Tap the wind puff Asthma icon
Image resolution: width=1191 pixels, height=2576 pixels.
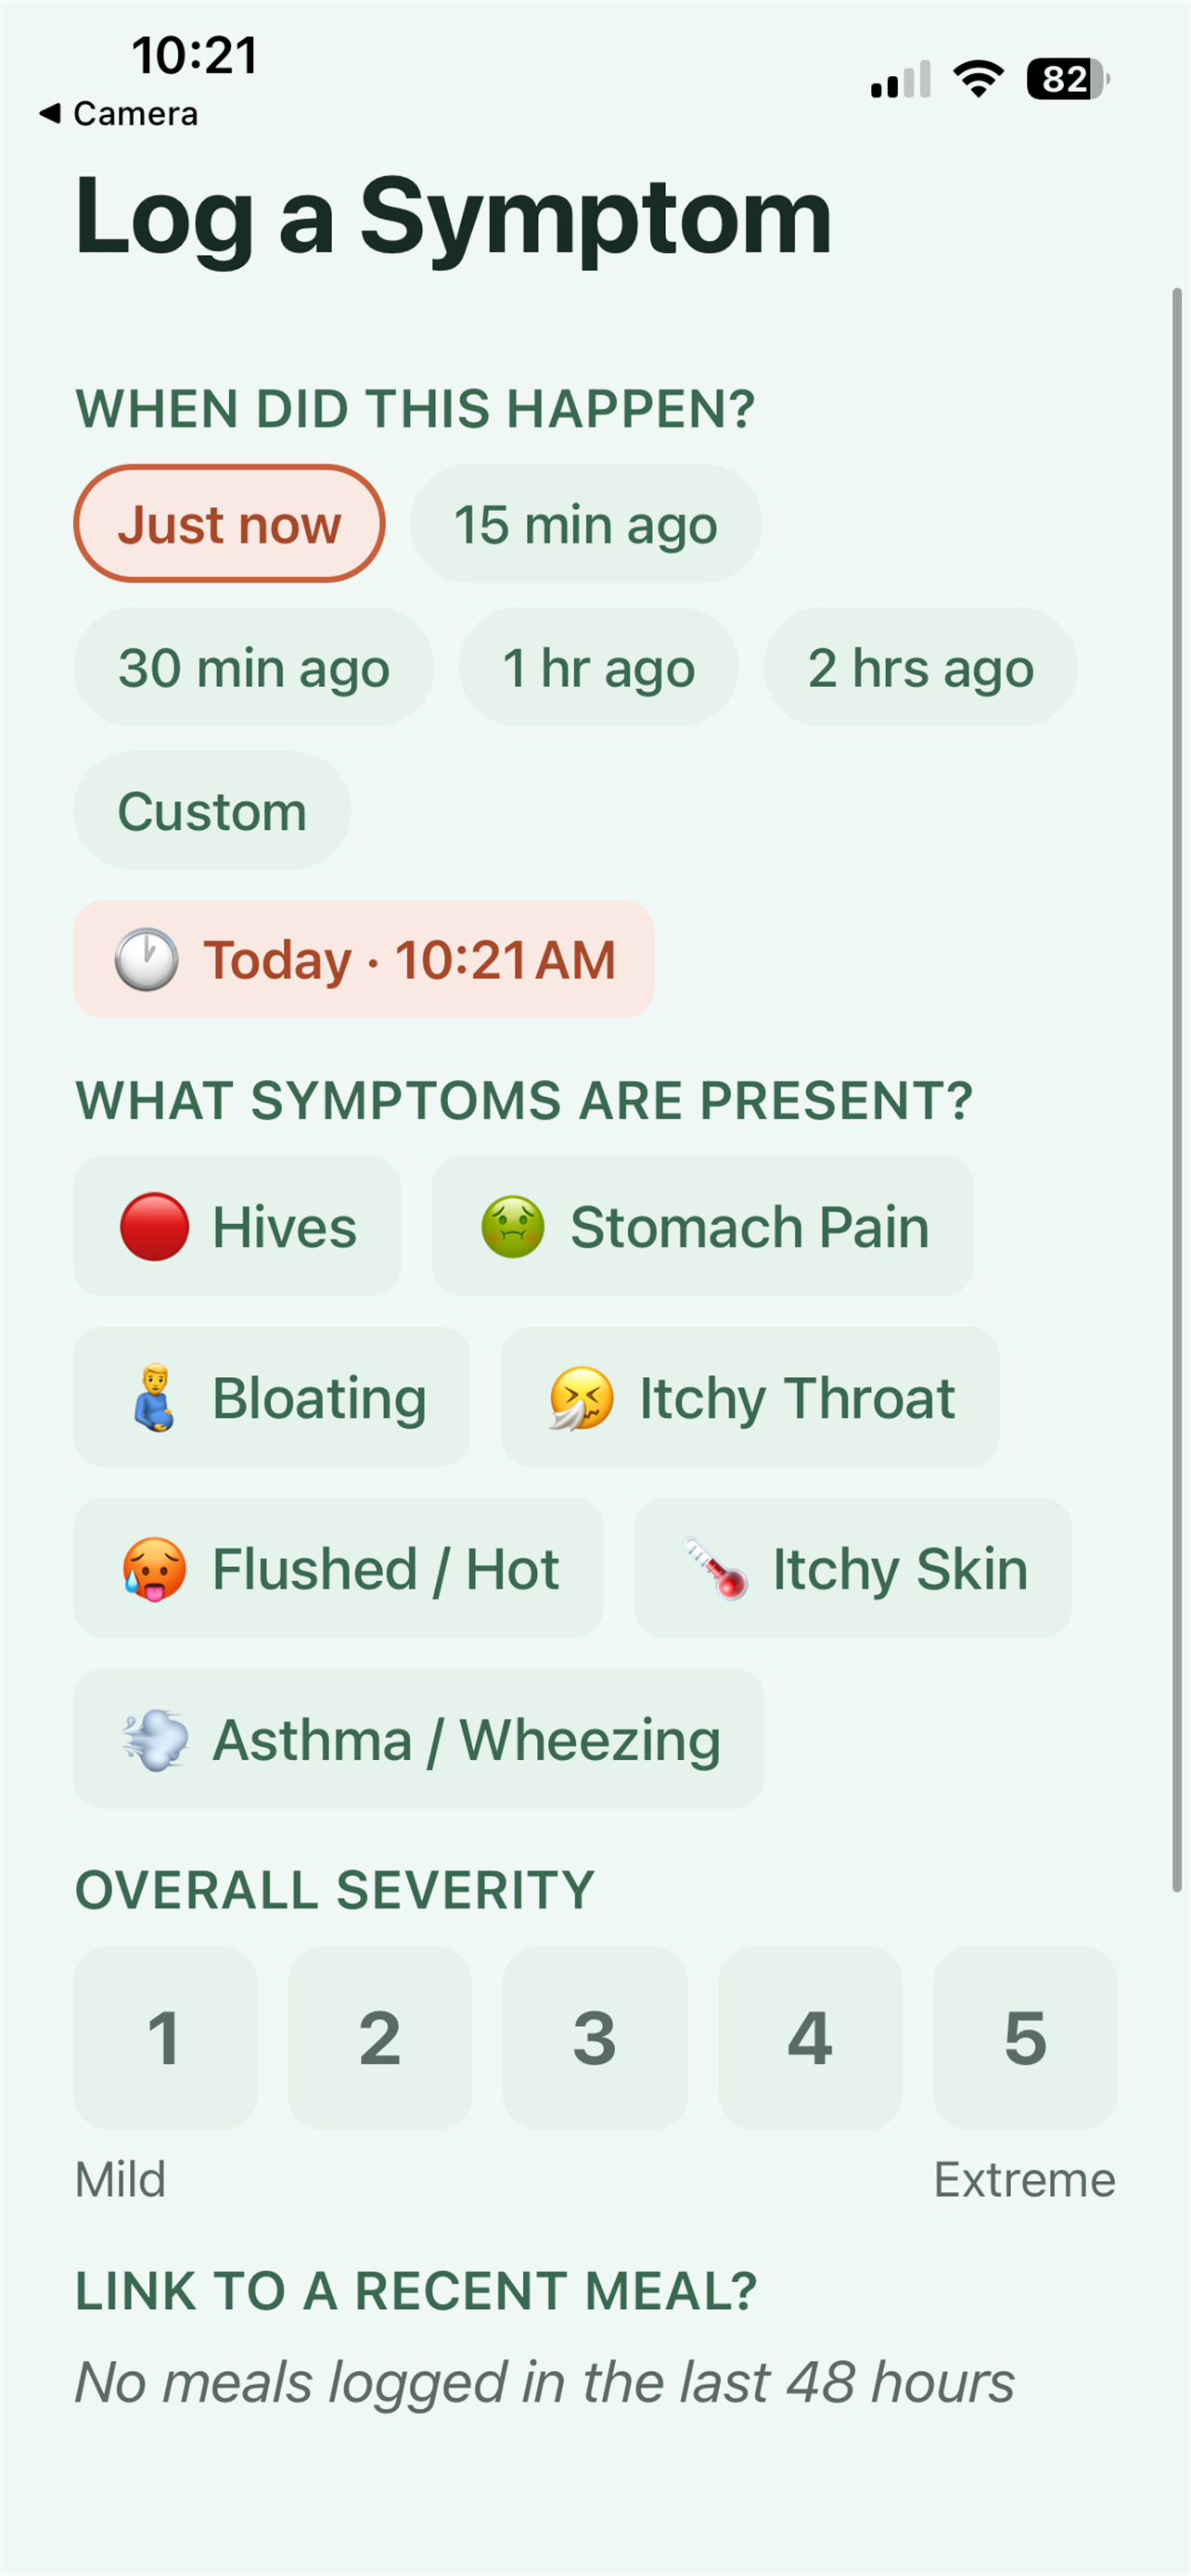[154, 1740]
